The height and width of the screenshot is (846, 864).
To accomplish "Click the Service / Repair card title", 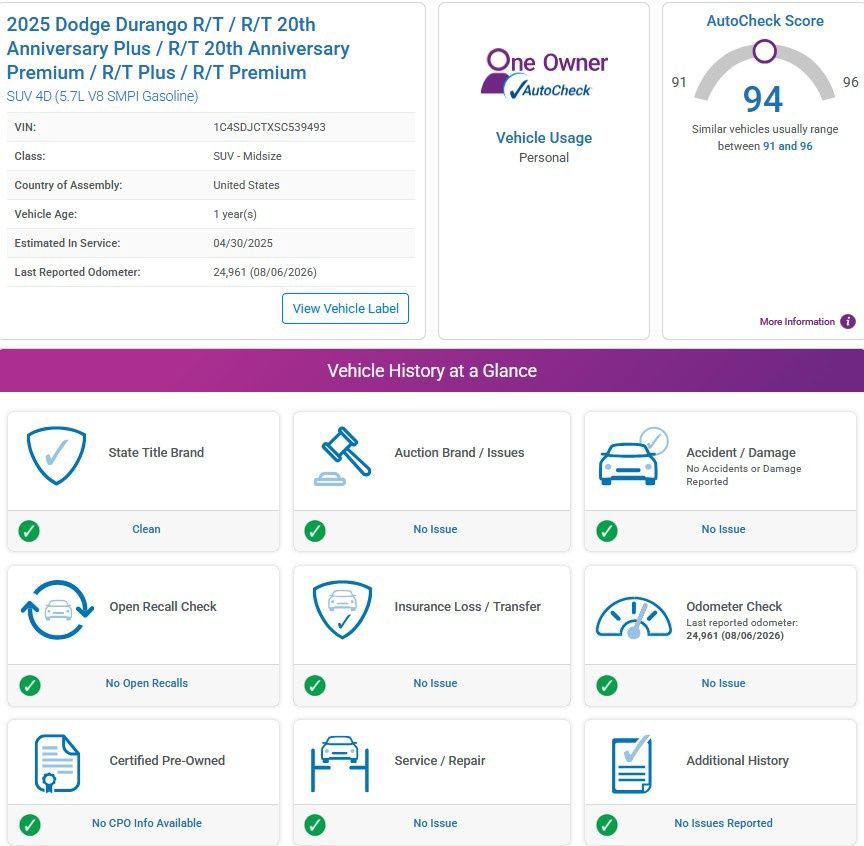I will 440,761.
